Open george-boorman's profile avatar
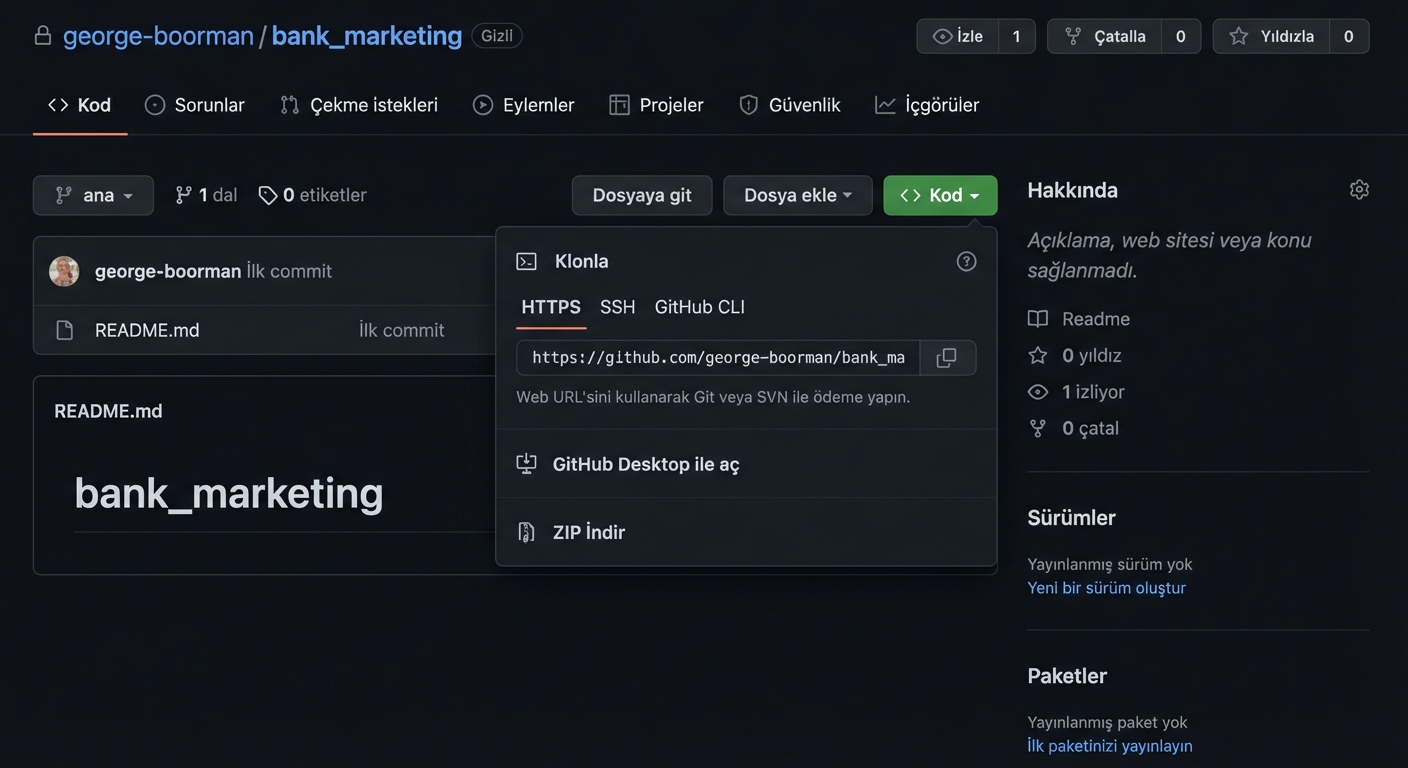The width and height of the screenshot is (1408, 768). pos(63,270)
